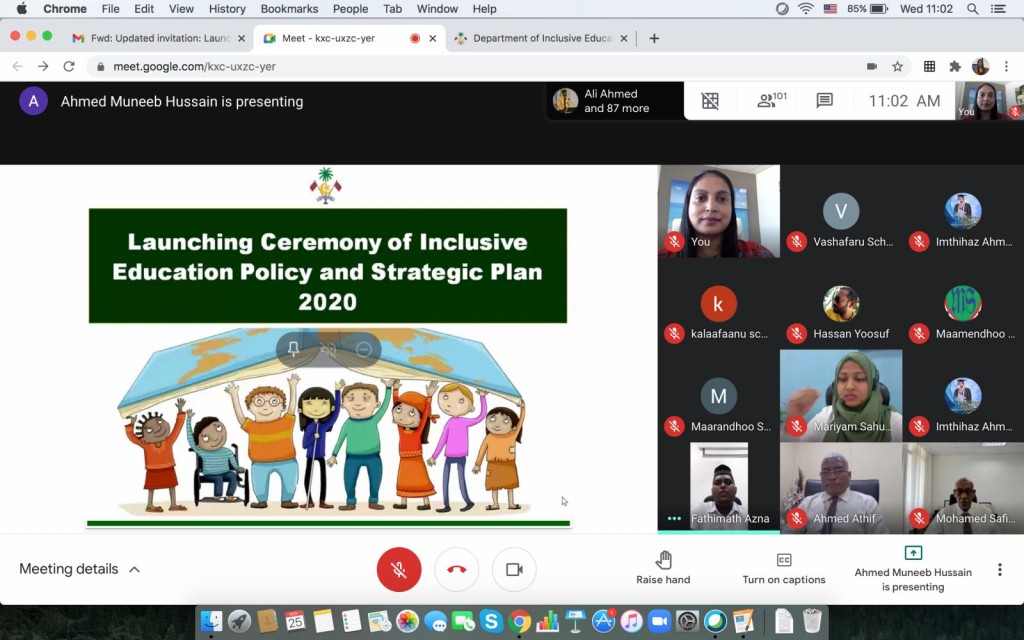Click kalaafaanu sc participant avatar
The image size is (1024, 640).
718,304
